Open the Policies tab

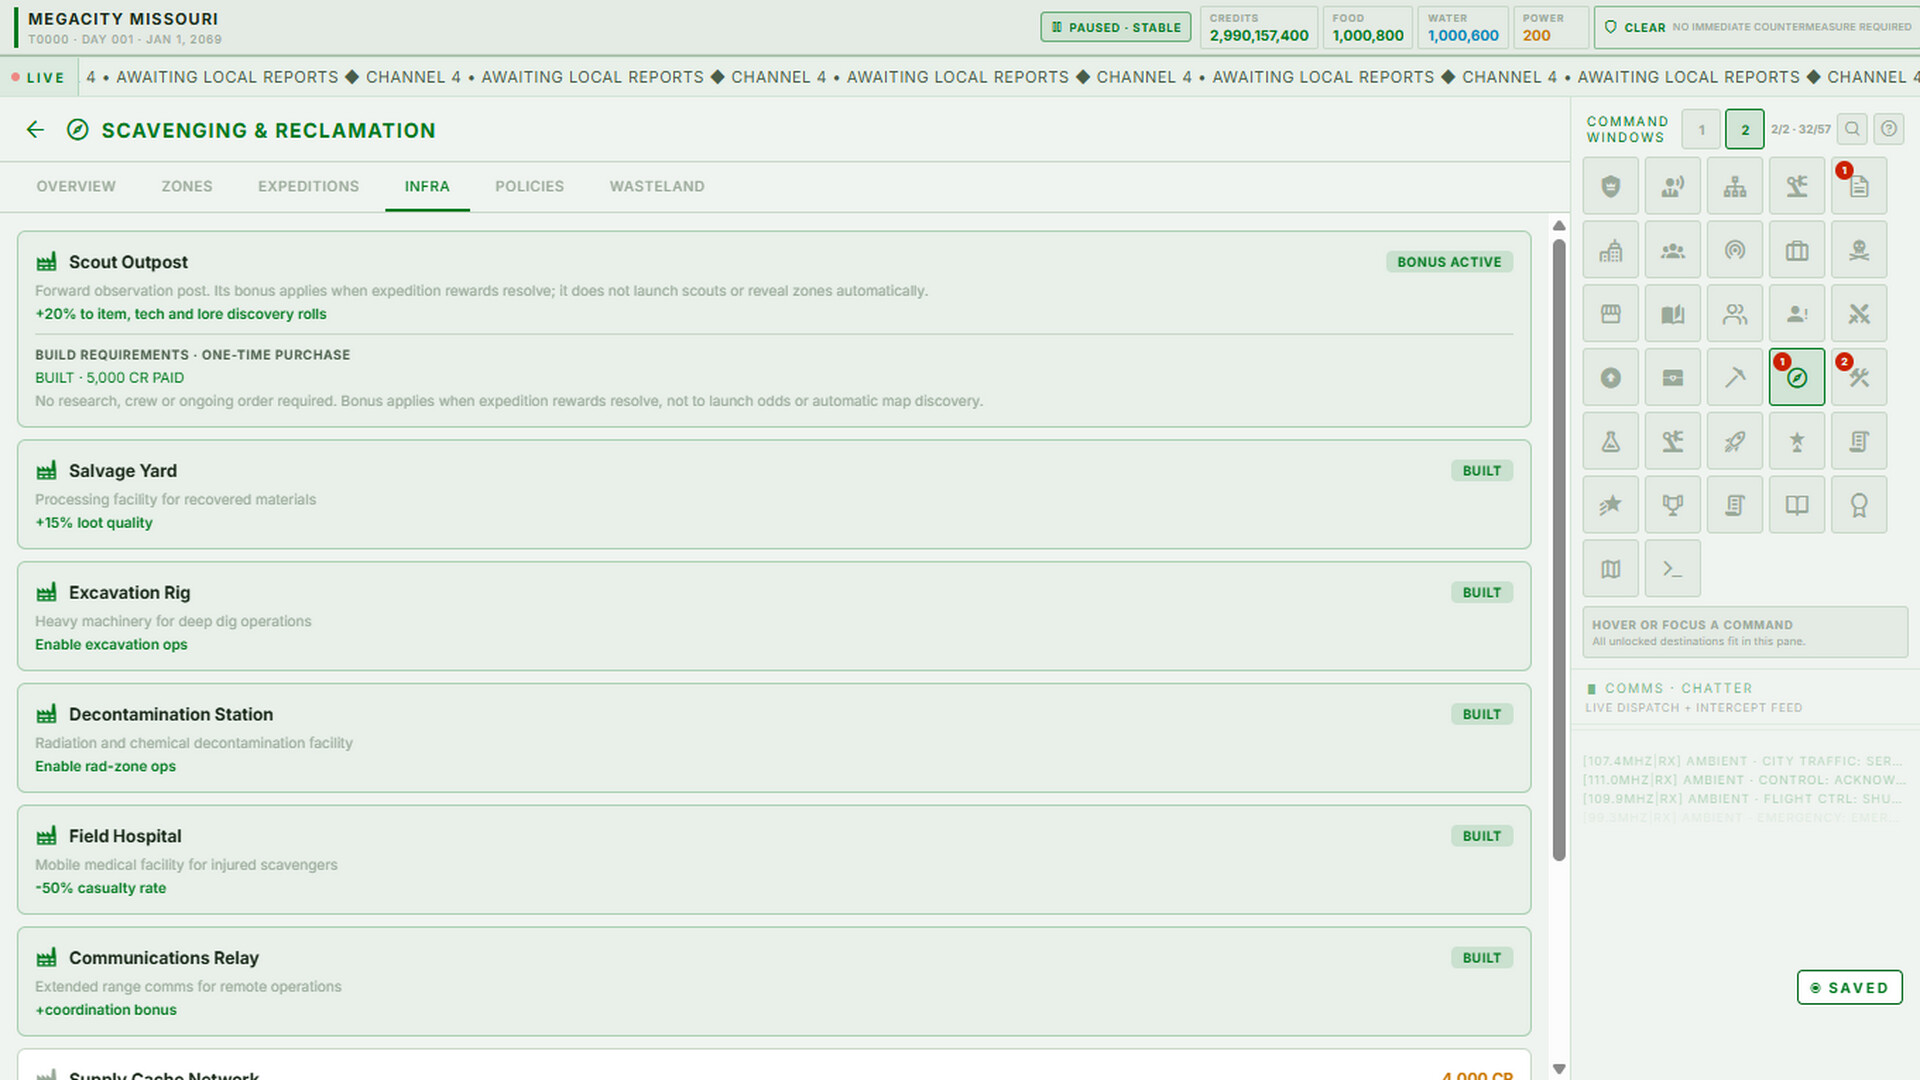529,187
